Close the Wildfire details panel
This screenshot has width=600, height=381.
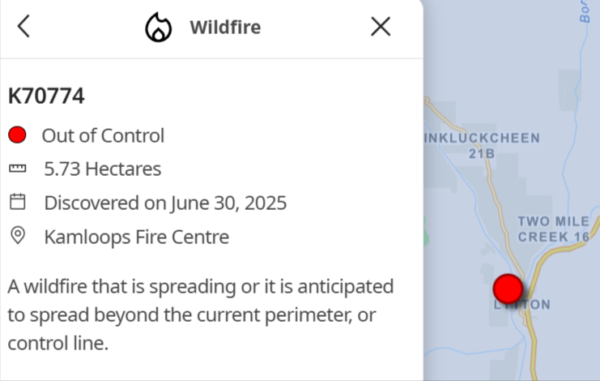click(x=381, y=27)
